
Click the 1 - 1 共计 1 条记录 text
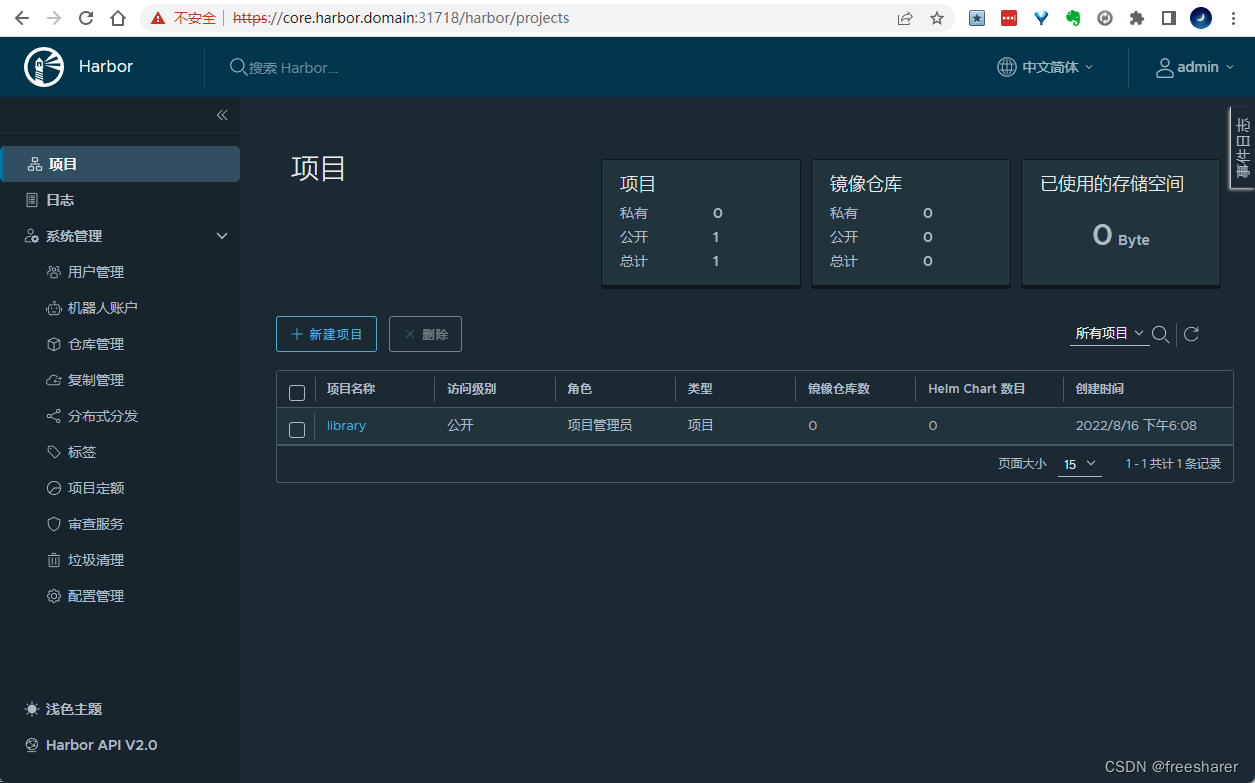(x=1173, y=464)
